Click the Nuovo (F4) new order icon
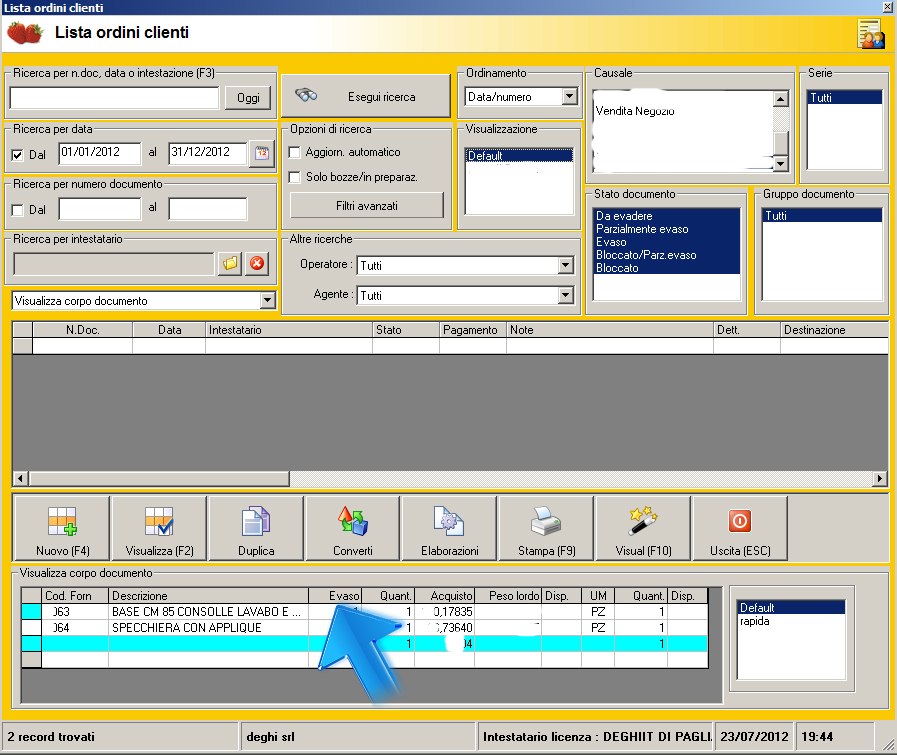 [x=62, y=523]
